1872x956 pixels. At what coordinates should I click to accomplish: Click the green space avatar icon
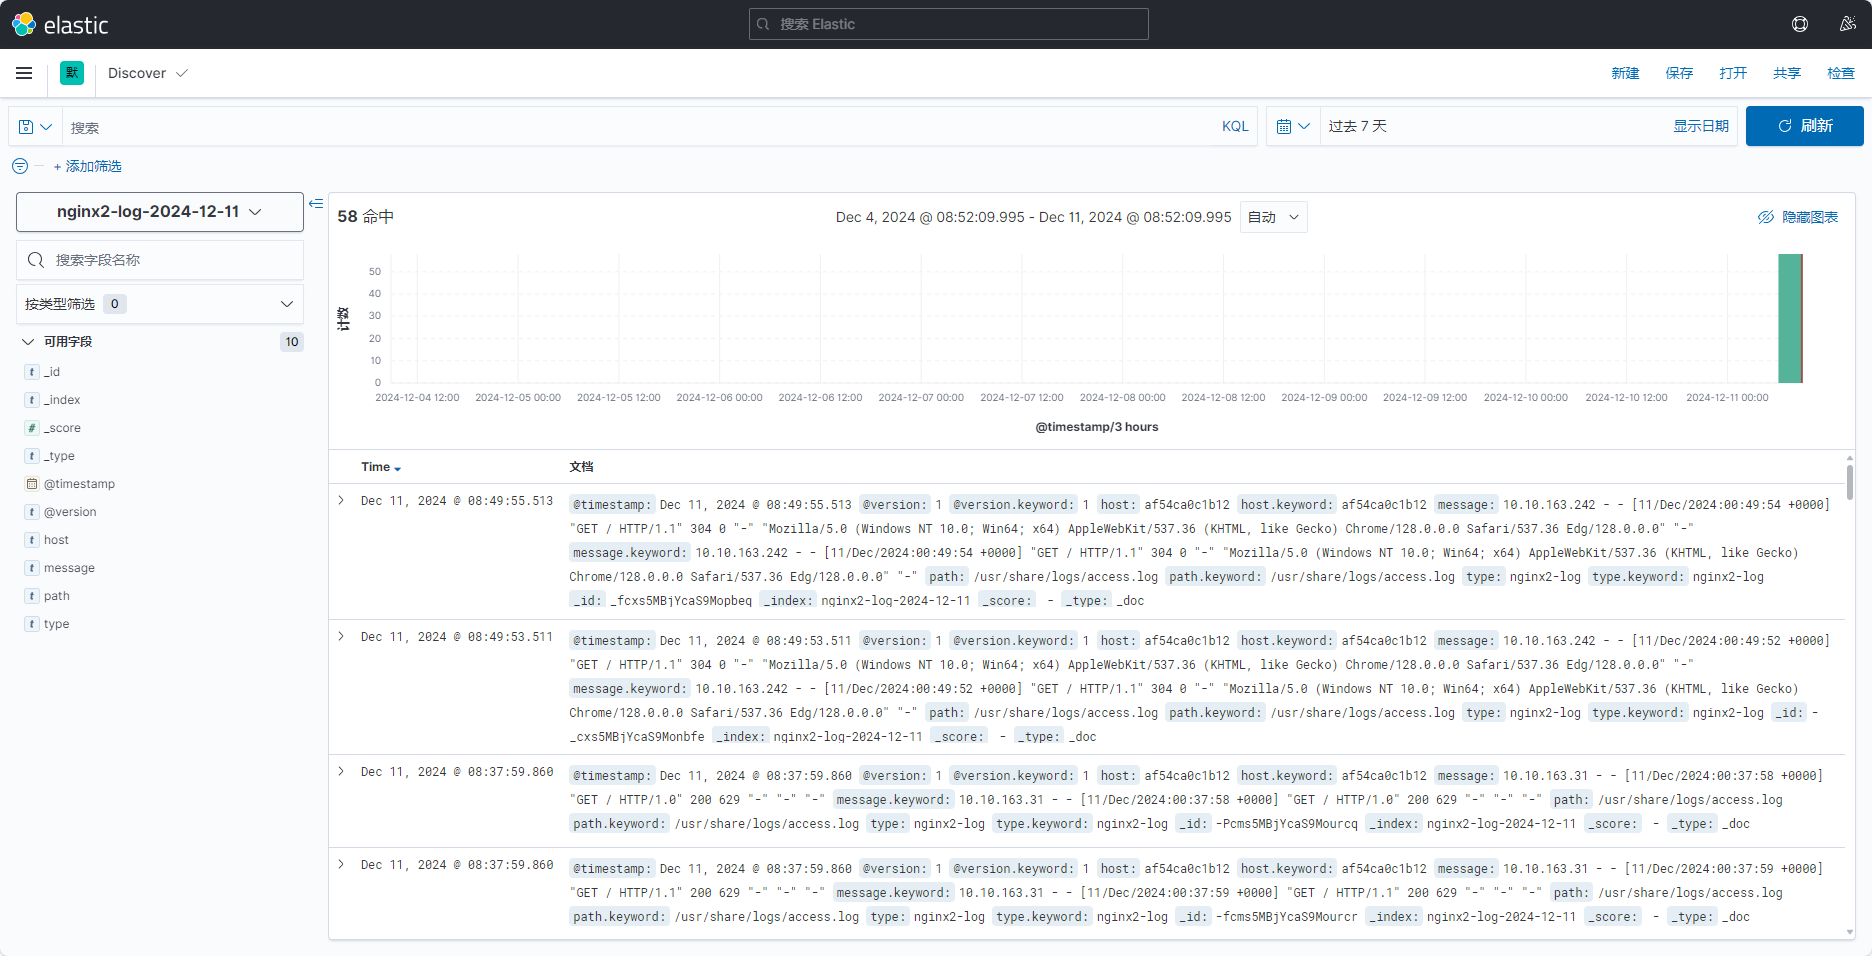pos(72,73)
